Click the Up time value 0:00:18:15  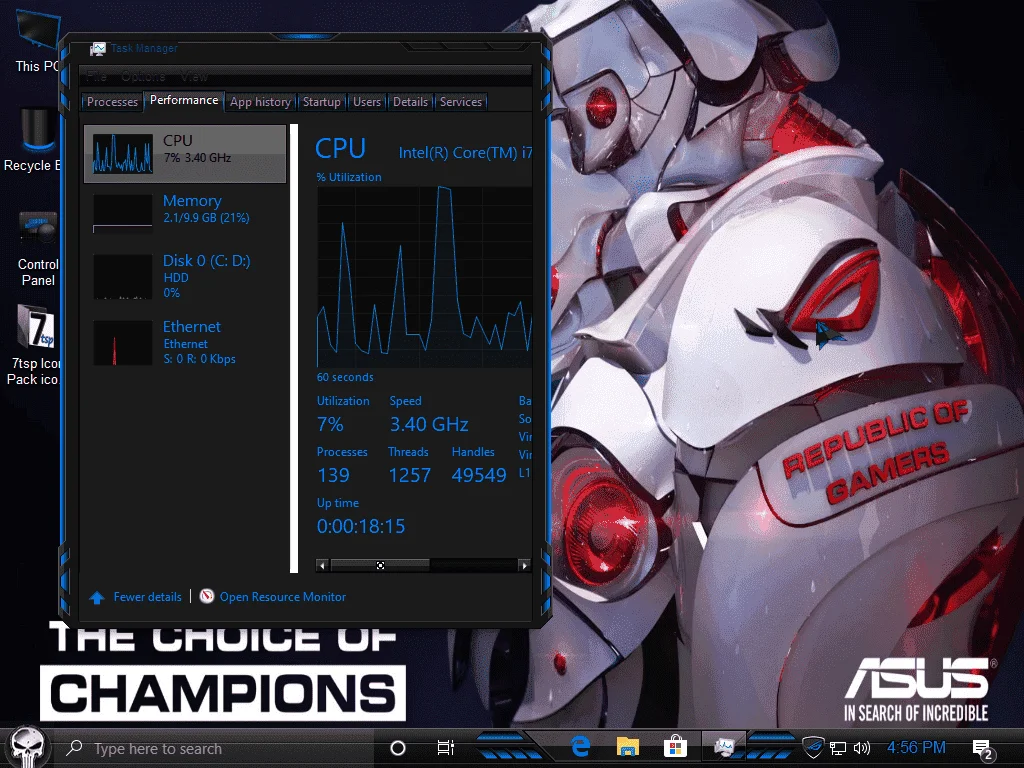click(x=360, y=526)
